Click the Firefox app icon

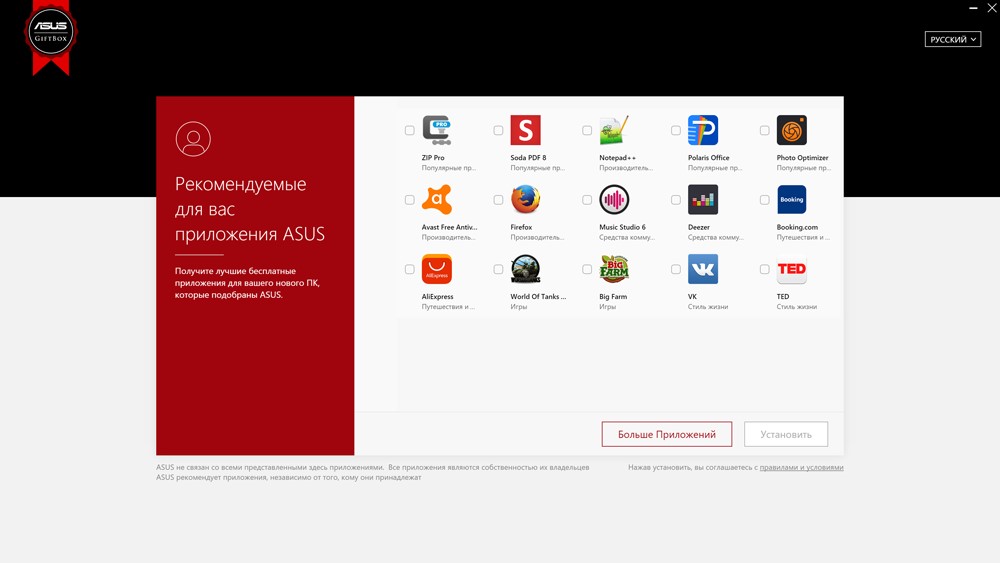526,200
